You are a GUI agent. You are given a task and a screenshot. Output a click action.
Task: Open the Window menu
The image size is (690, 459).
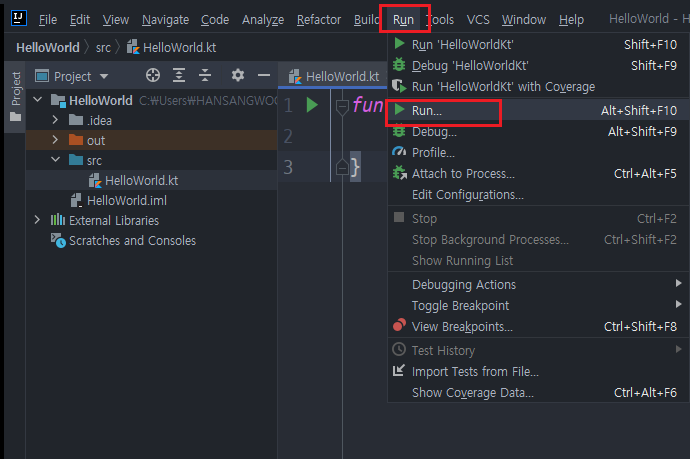[524, 20]
